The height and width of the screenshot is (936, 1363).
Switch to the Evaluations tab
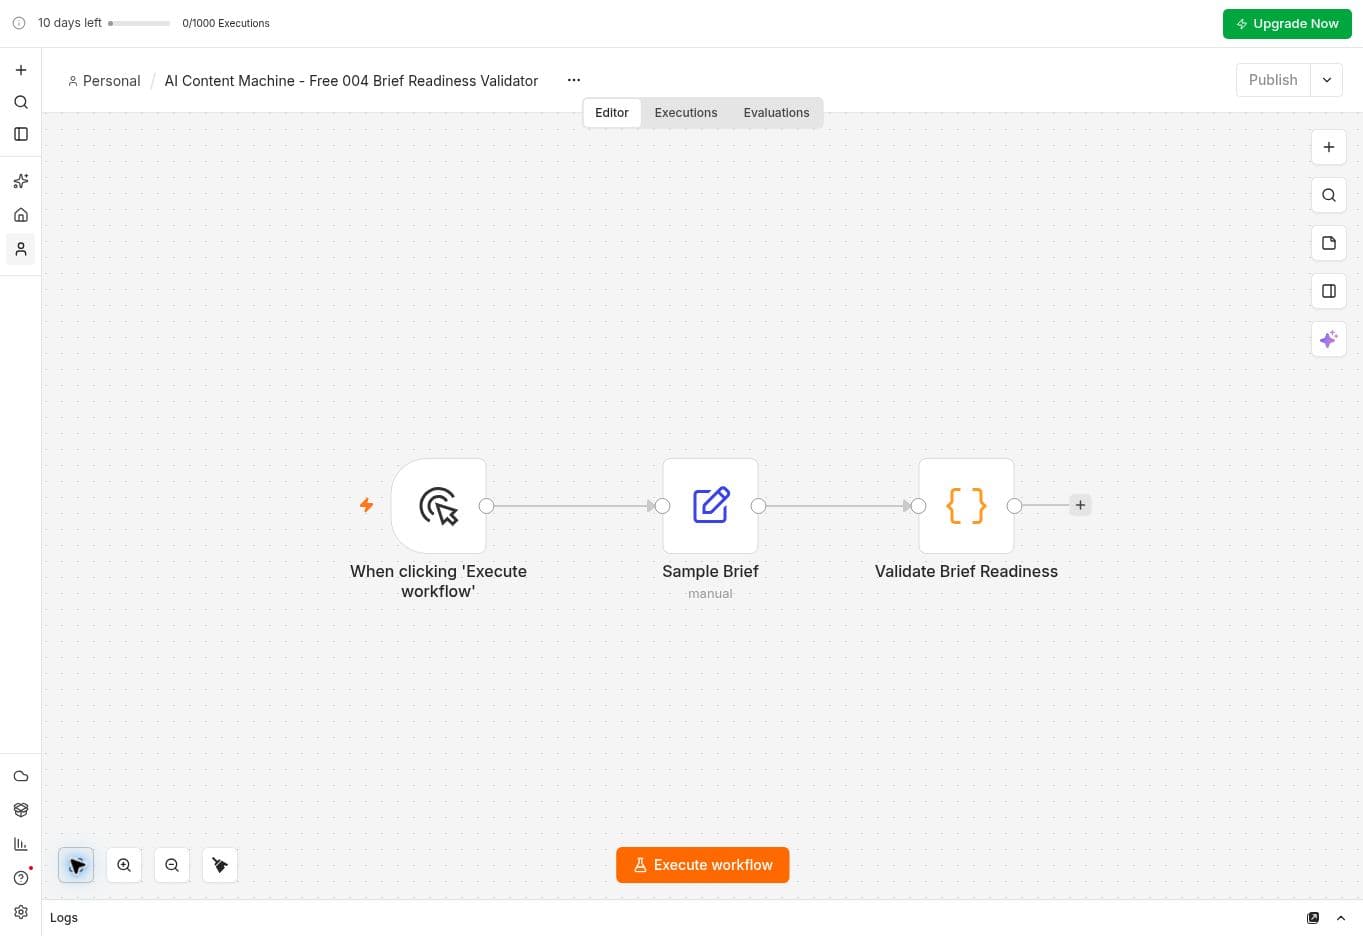click(776, 113)
